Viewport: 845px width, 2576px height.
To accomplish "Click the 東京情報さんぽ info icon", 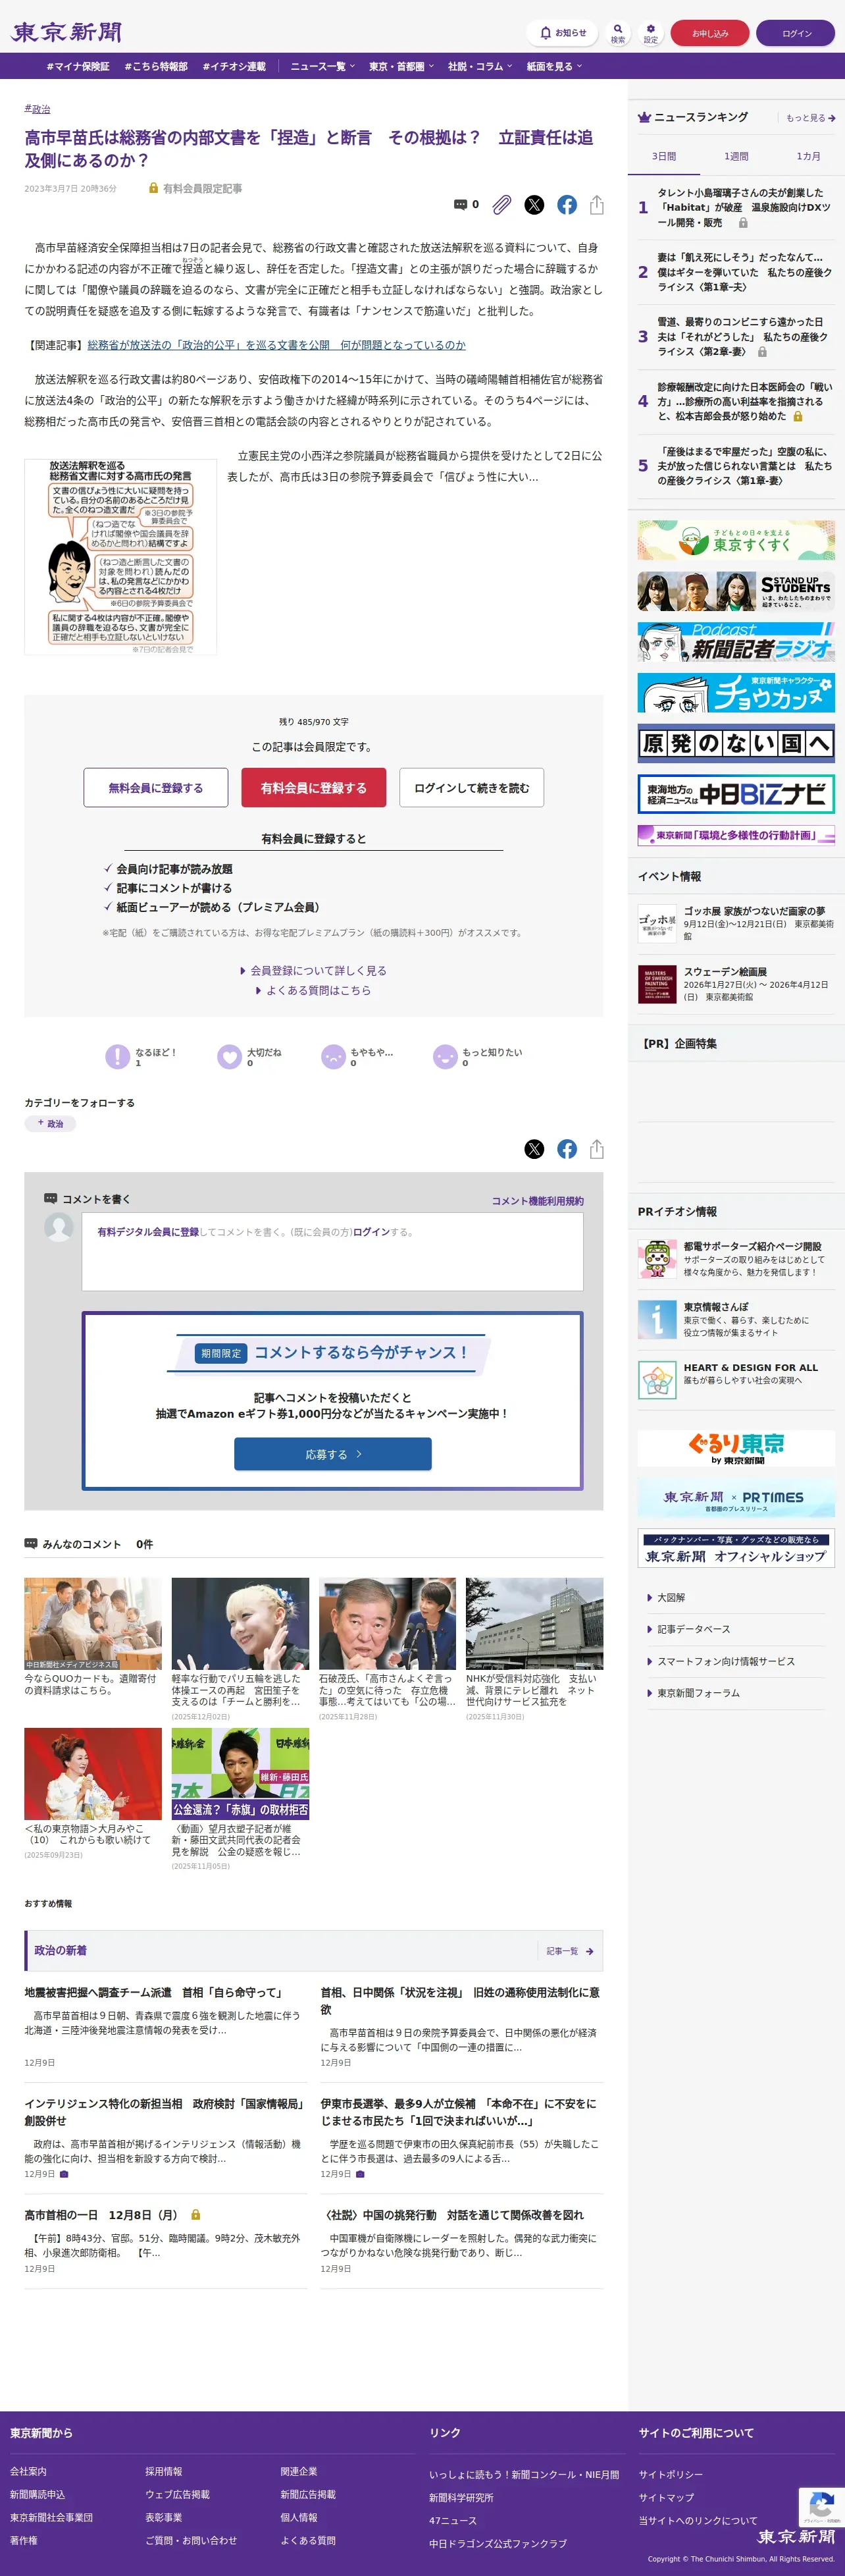I will click(657, 1319).
